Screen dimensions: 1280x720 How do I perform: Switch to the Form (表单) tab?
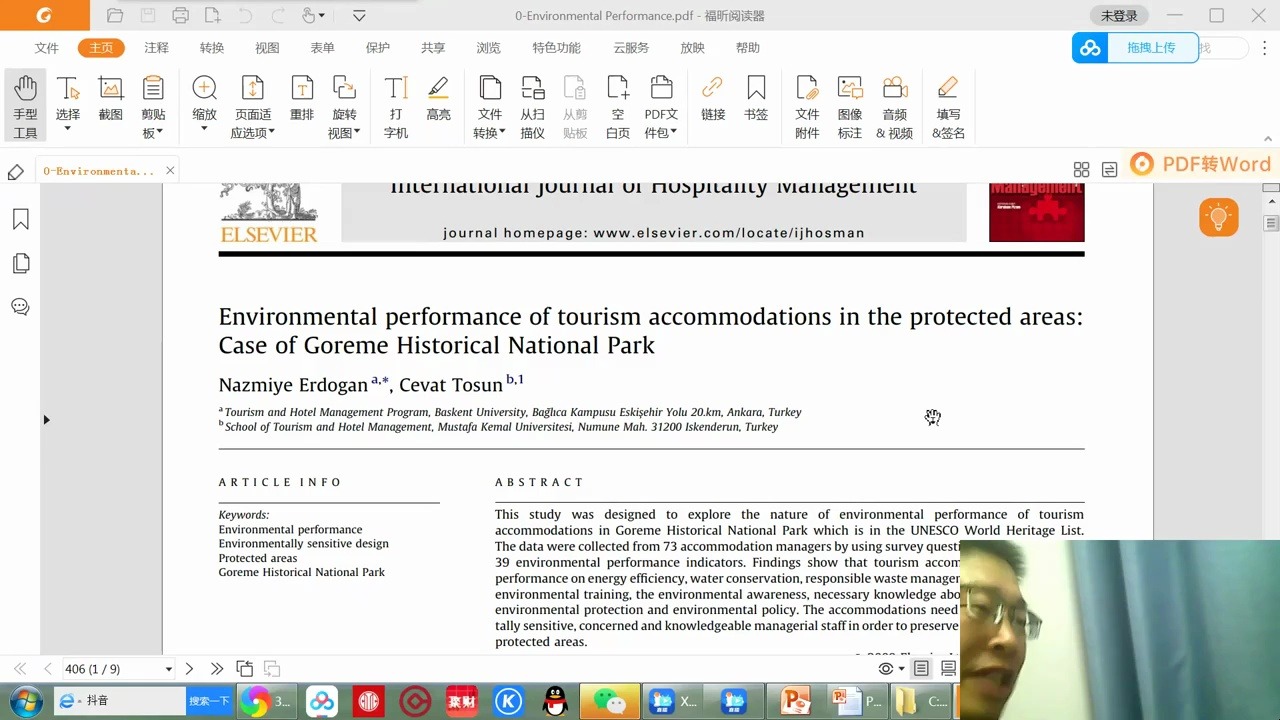click(x=322, y=48)
